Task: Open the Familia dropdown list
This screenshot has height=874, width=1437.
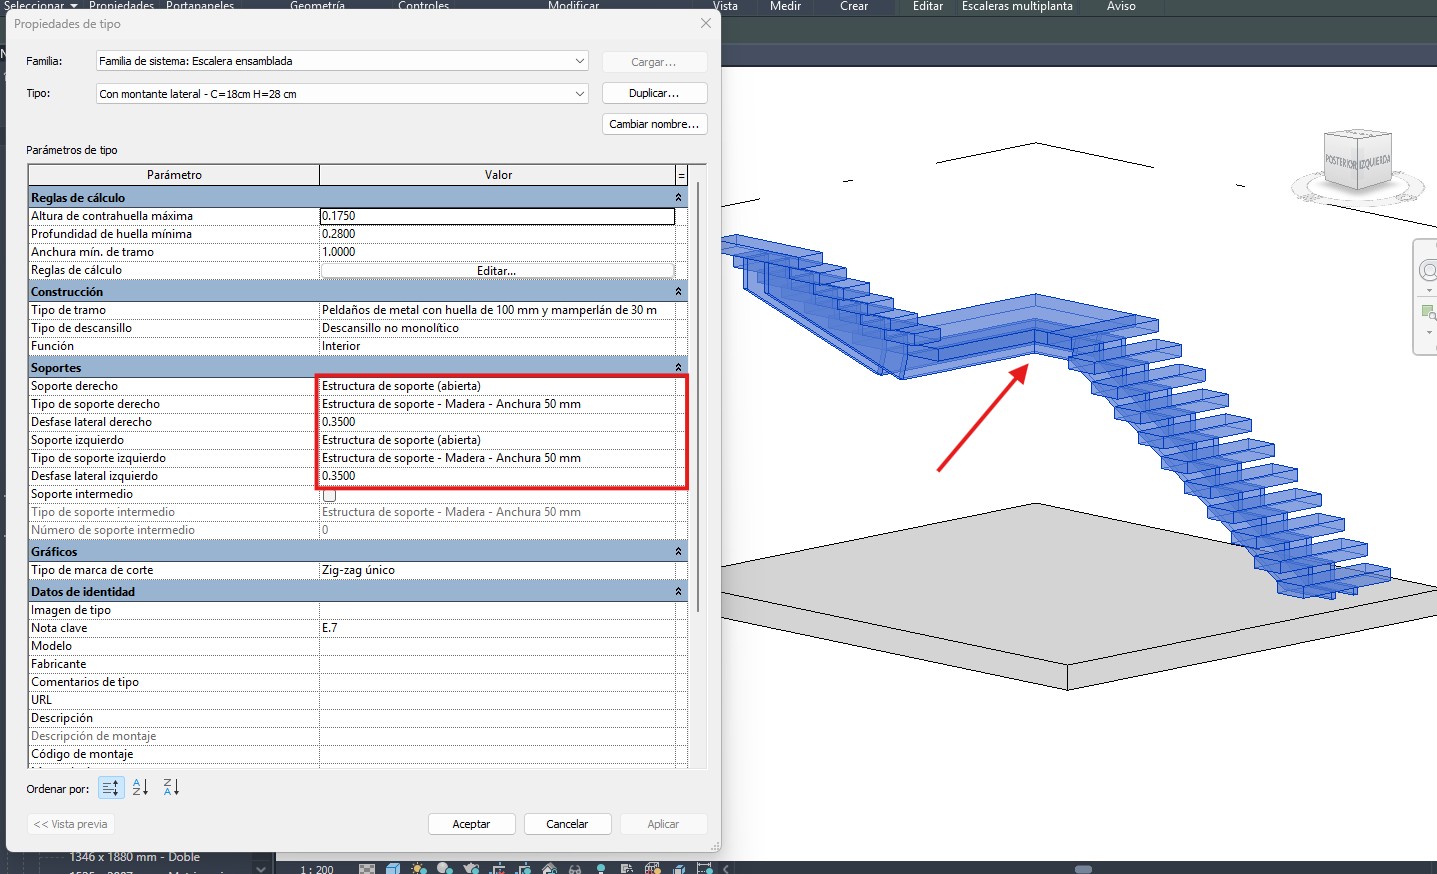Action: pyautogui.click(x=579, y=61)
